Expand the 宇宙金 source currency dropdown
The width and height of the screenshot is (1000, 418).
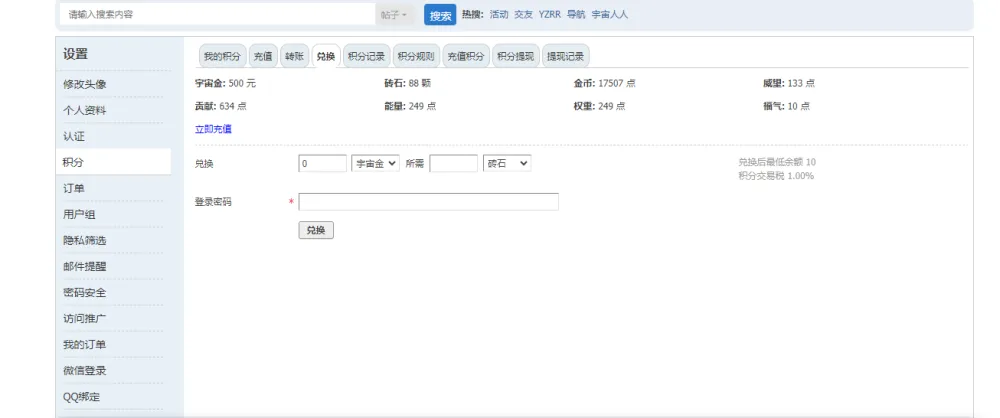point(375,163)
